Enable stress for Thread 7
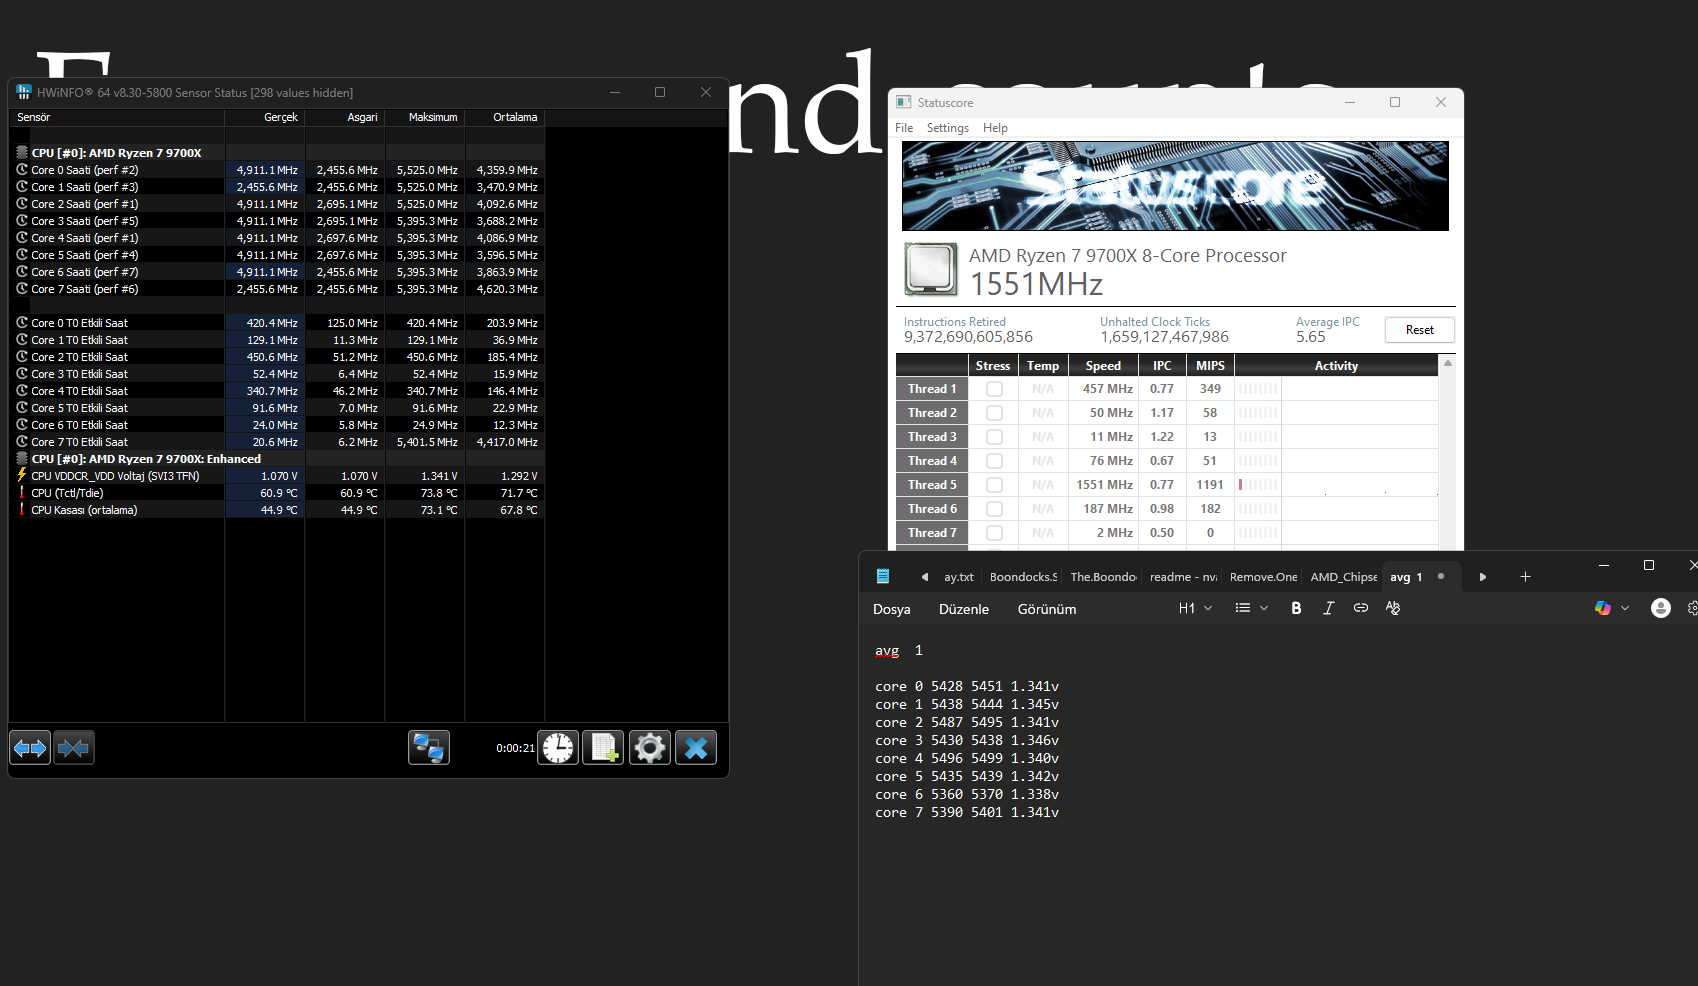 994,533
